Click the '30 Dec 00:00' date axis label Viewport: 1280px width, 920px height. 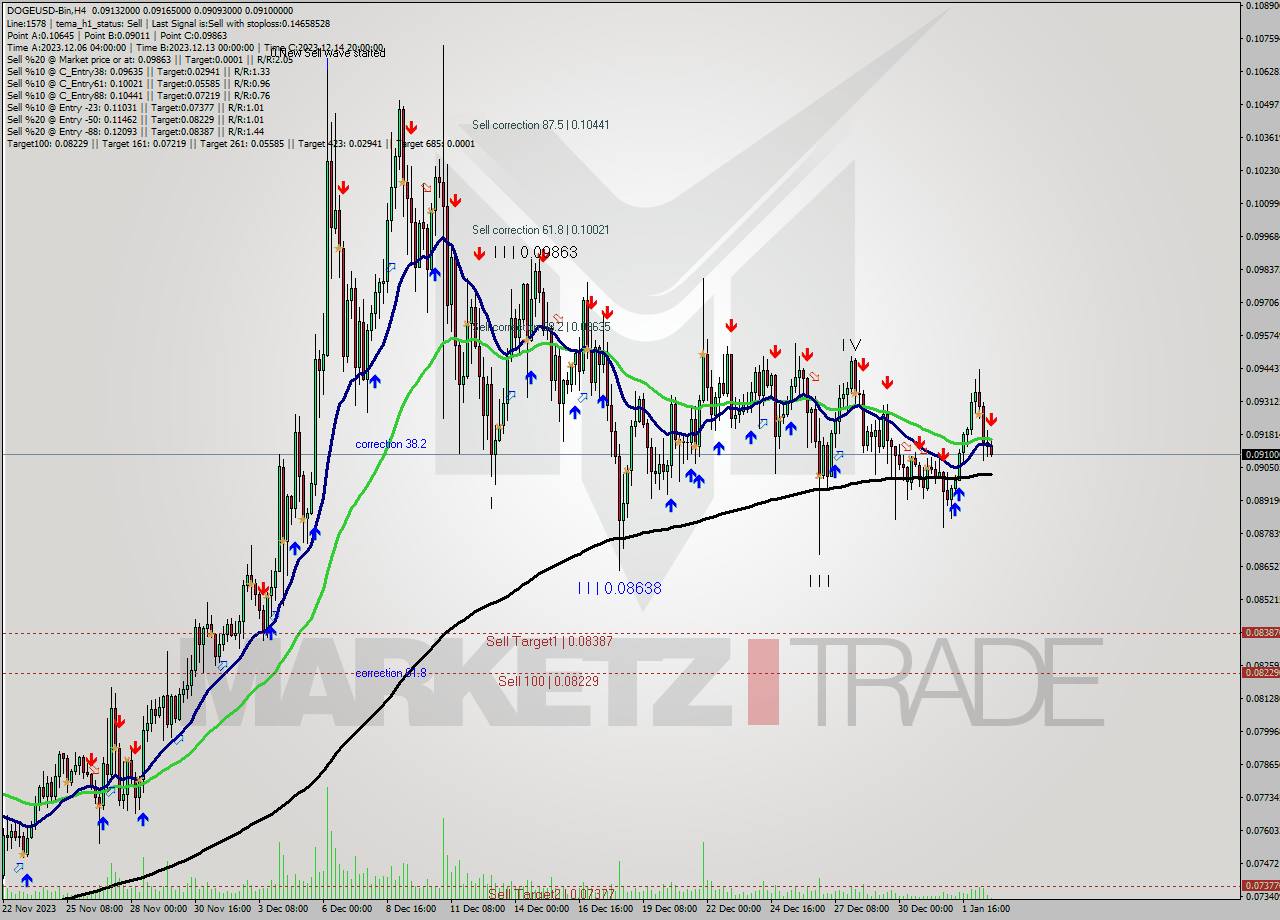click(926, 910)
